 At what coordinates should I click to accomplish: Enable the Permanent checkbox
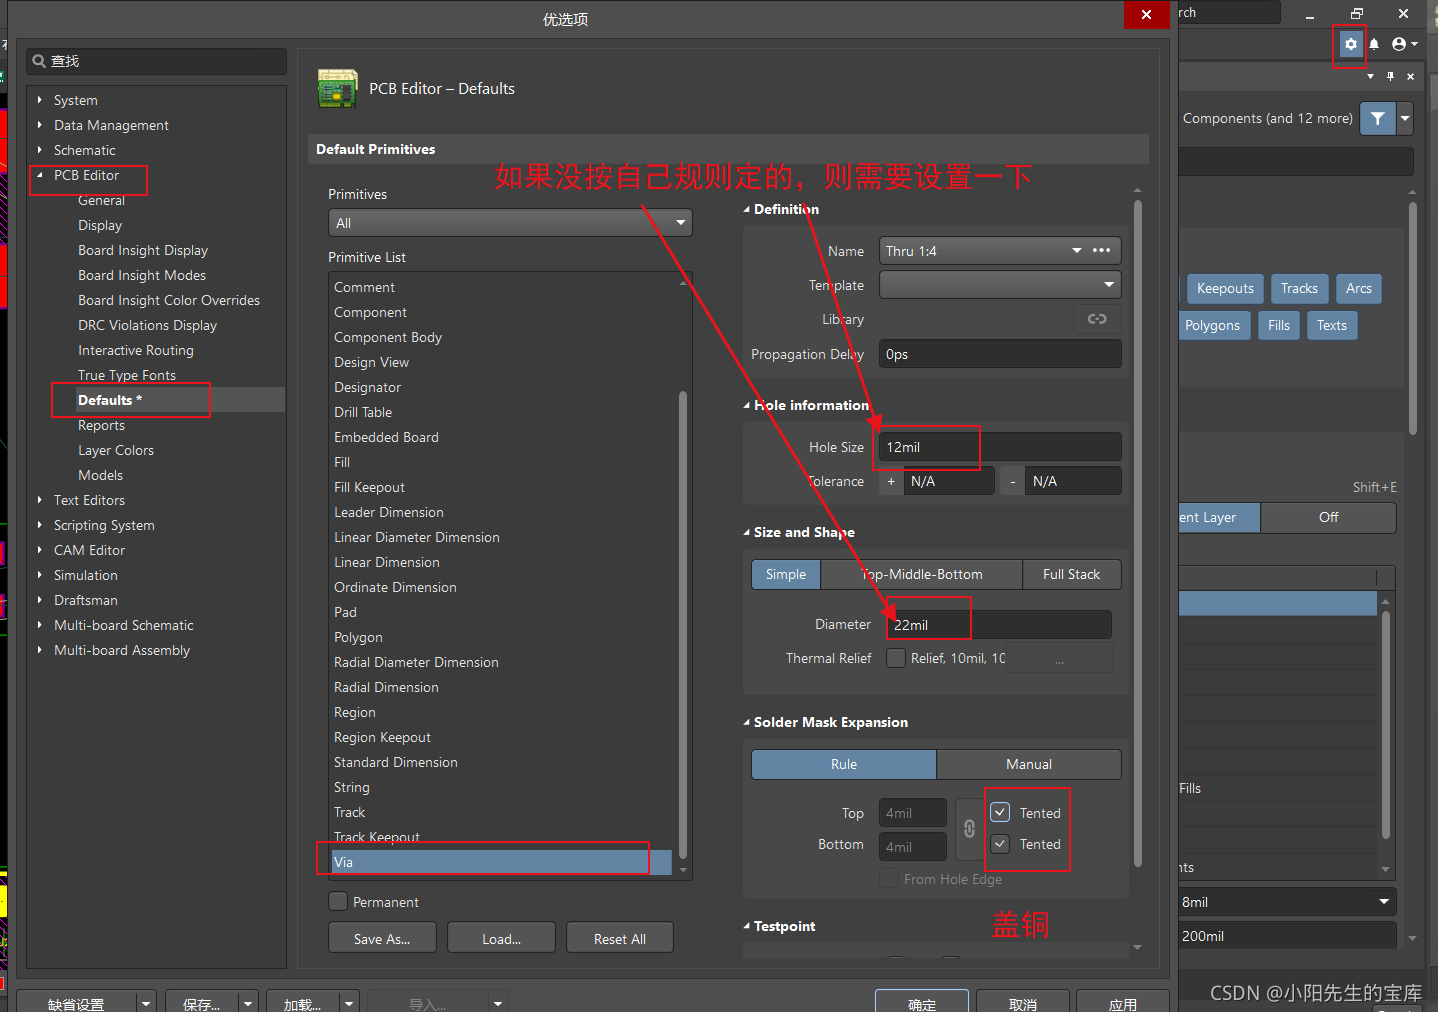(x=338, y=901)
